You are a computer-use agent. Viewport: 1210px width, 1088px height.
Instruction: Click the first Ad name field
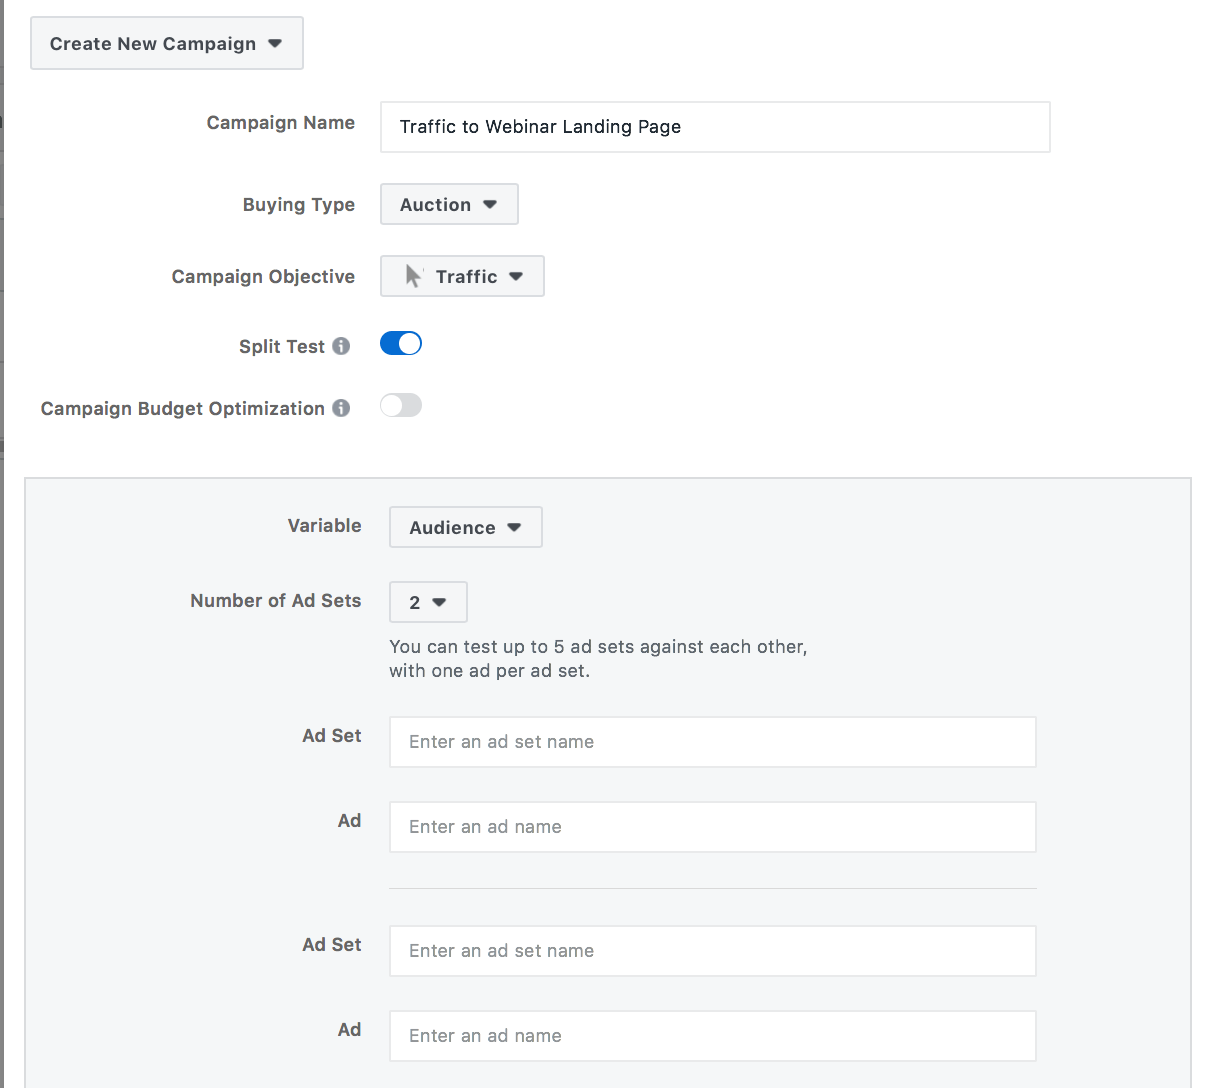[713, 827]
